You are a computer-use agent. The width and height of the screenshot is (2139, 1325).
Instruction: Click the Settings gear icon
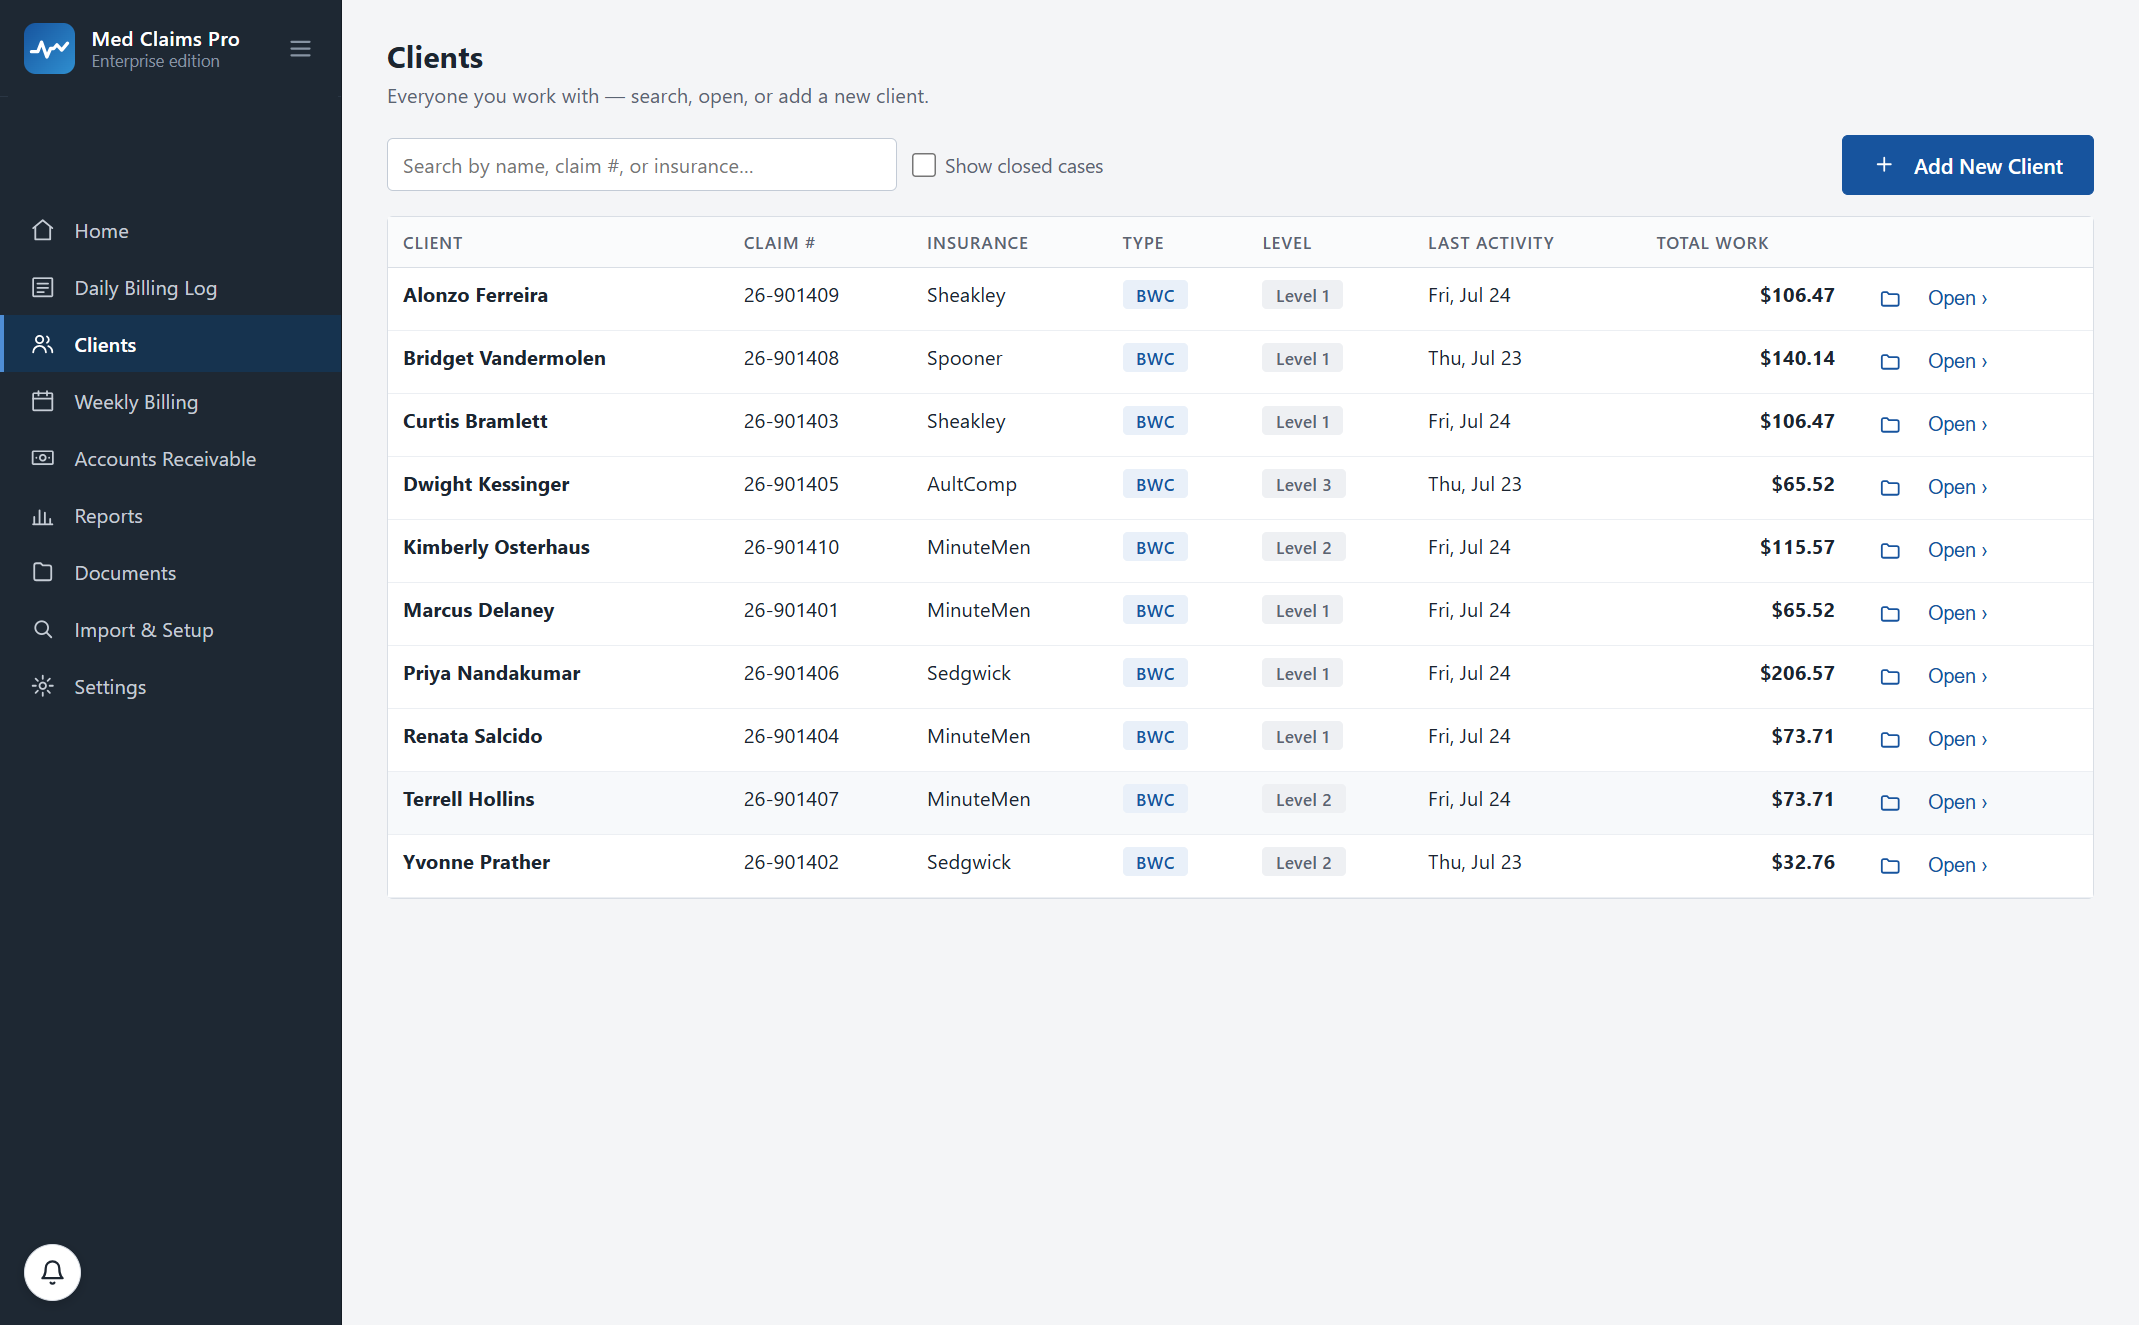tap(42, 687)
